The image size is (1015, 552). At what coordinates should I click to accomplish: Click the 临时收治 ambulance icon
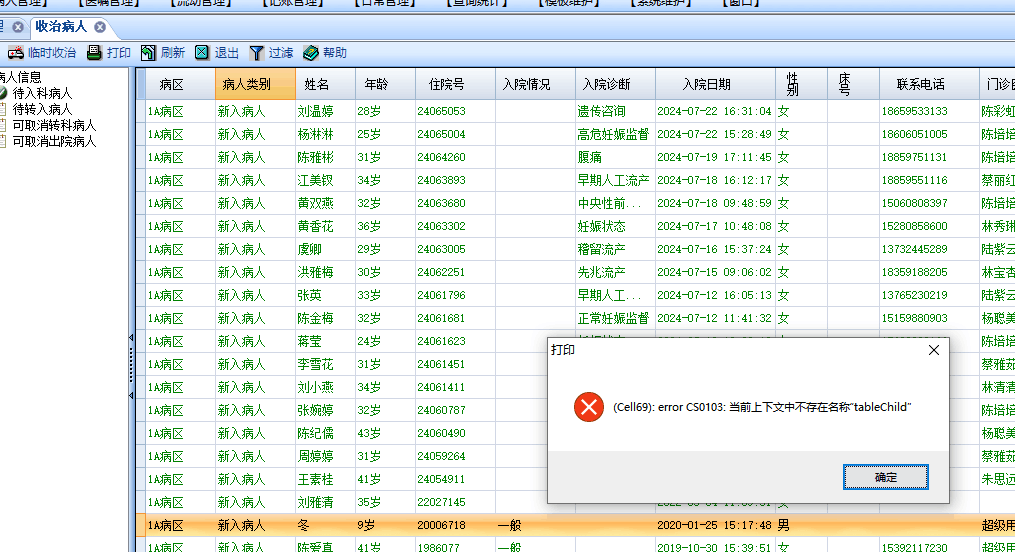click(x=16, y=53)
